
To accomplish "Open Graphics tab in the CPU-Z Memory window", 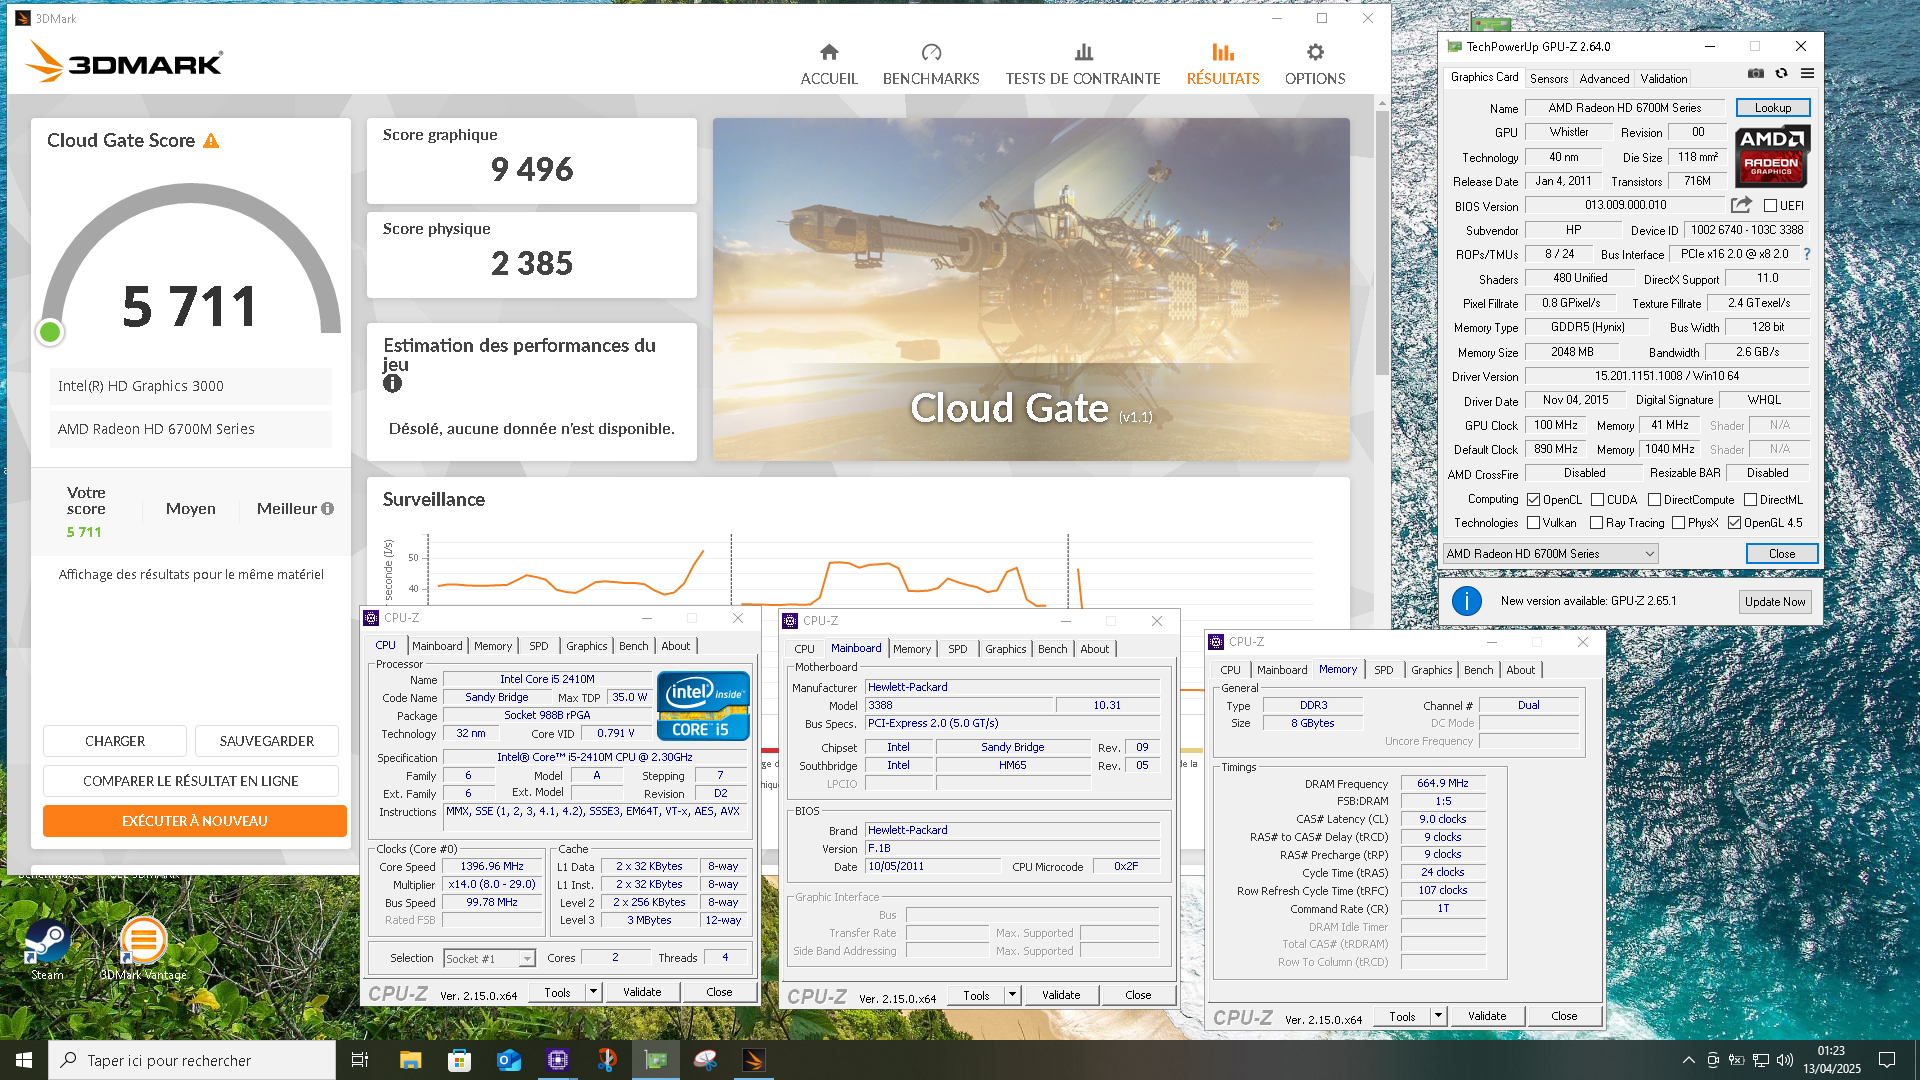I will (x=1431, y=670).
